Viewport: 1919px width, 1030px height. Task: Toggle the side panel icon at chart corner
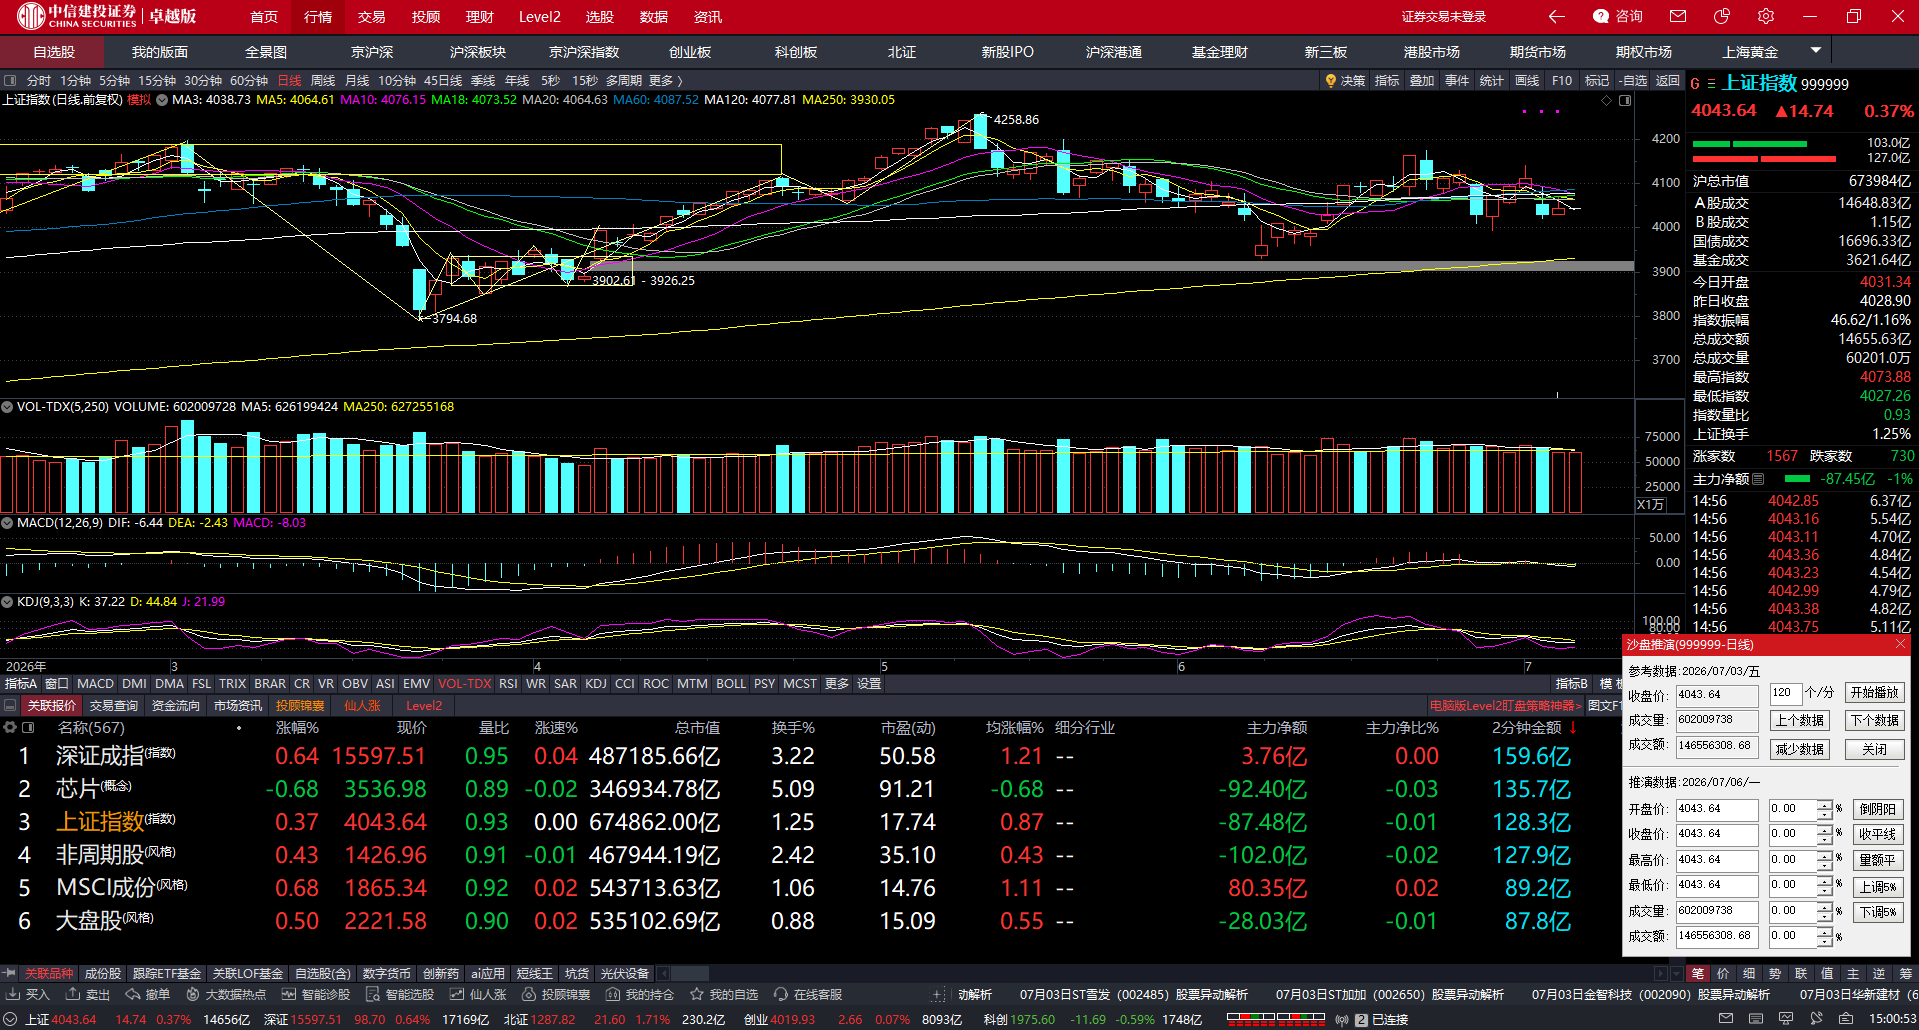coord(1625,101)
